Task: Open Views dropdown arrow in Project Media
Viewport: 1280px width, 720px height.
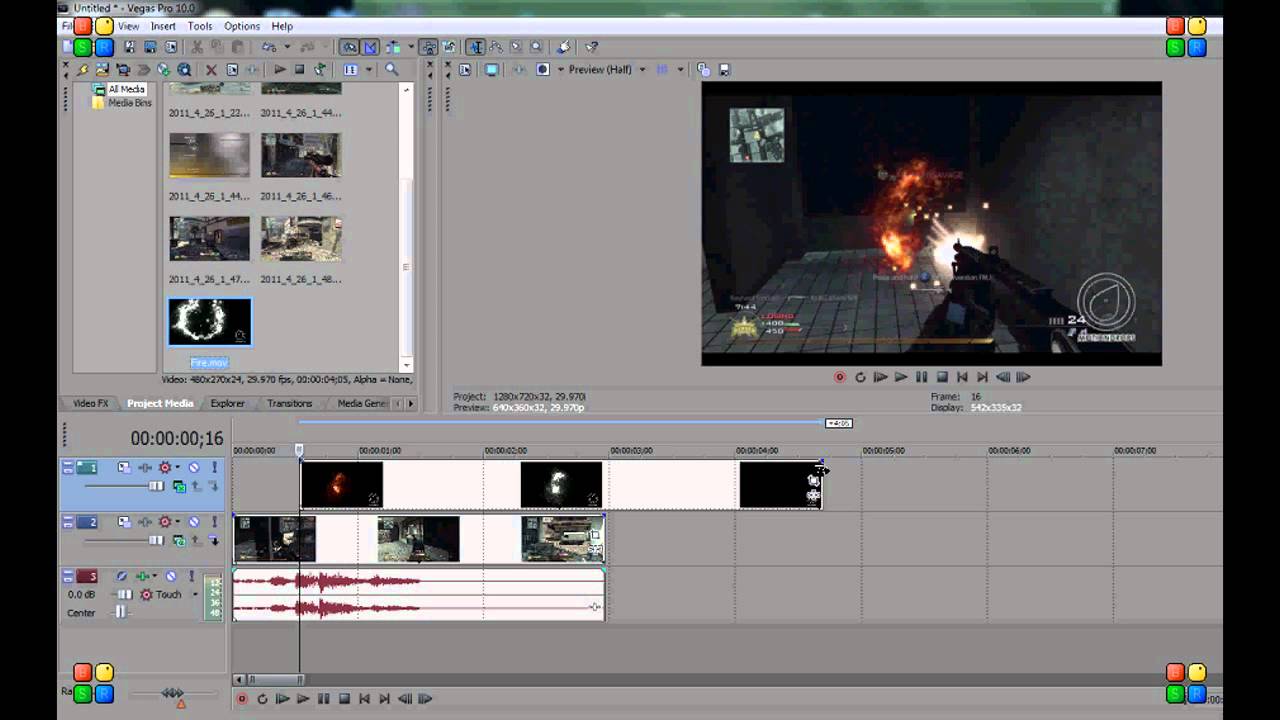Action: pos(369,70)
